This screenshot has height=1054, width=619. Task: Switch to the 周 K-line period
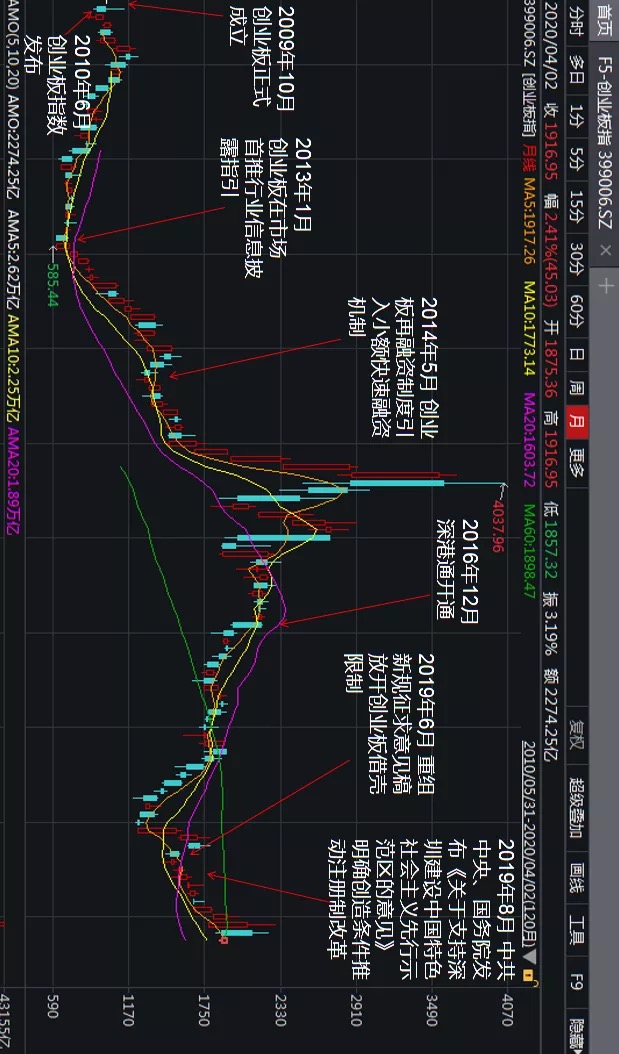point(577,389)
